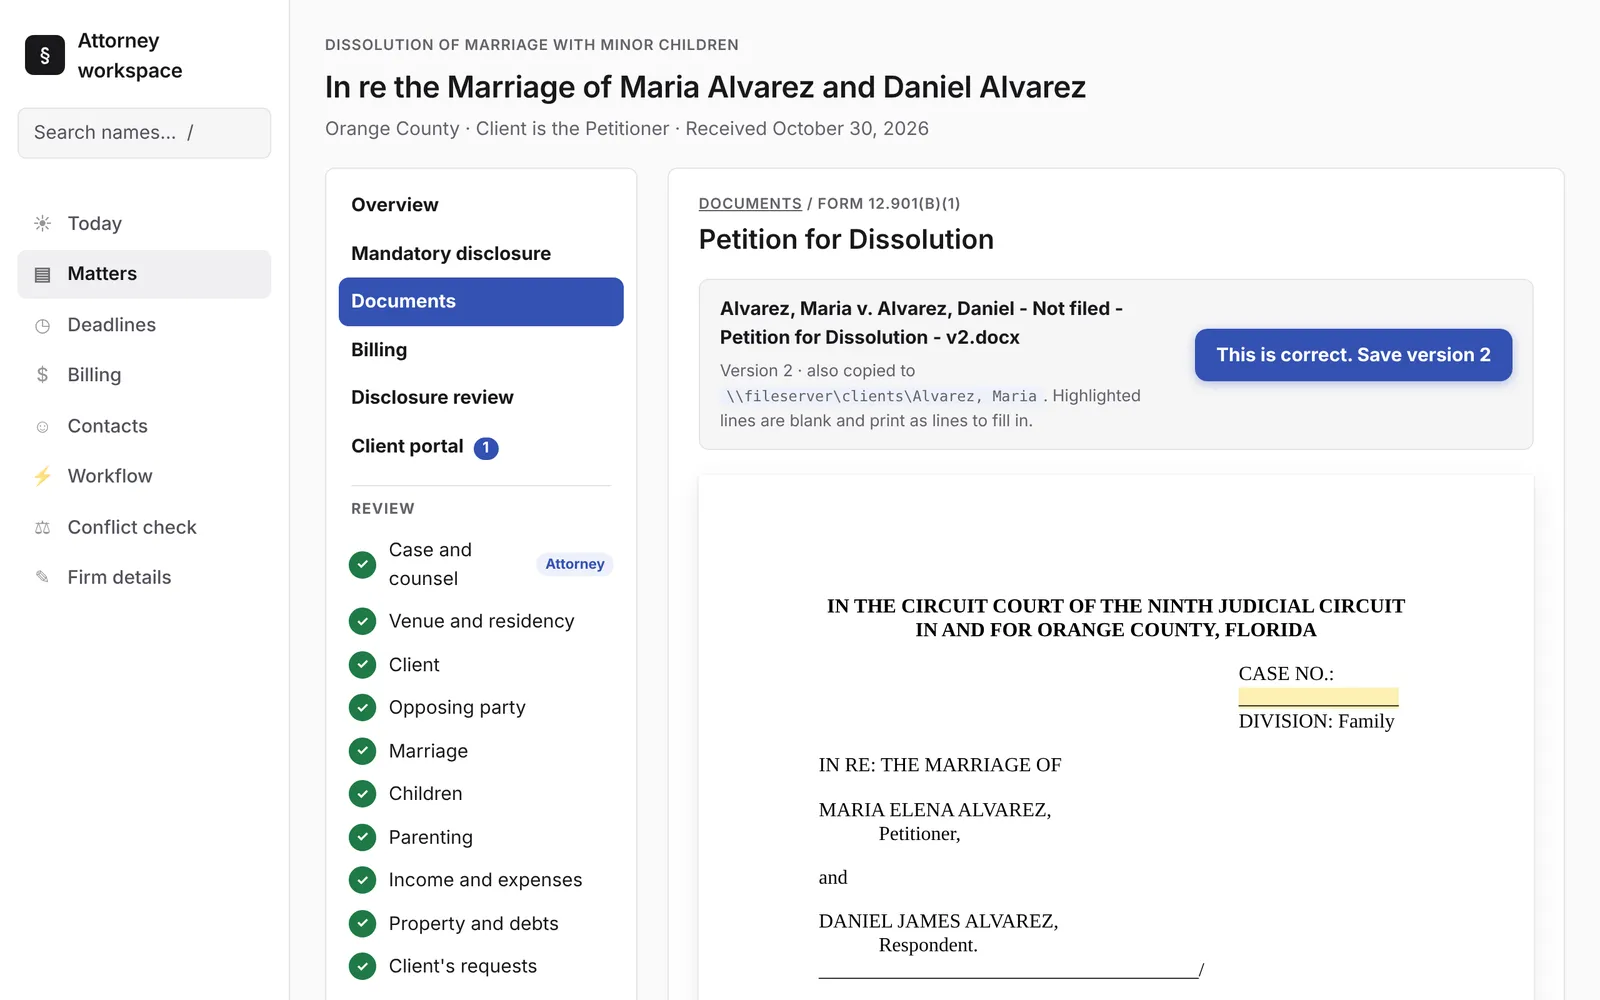Click the Matters list icon
The width and height of the screenshot is (1600, 1000).
tap(42, 274)
